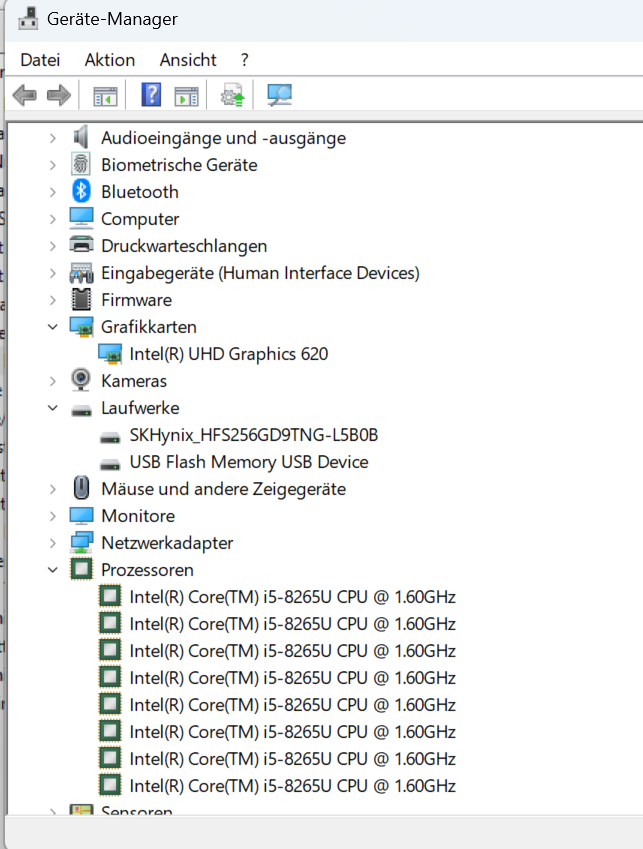Click the monitor icon beside Computer
The height and width of the screenshot is (849, 643).
coord(81,218)
